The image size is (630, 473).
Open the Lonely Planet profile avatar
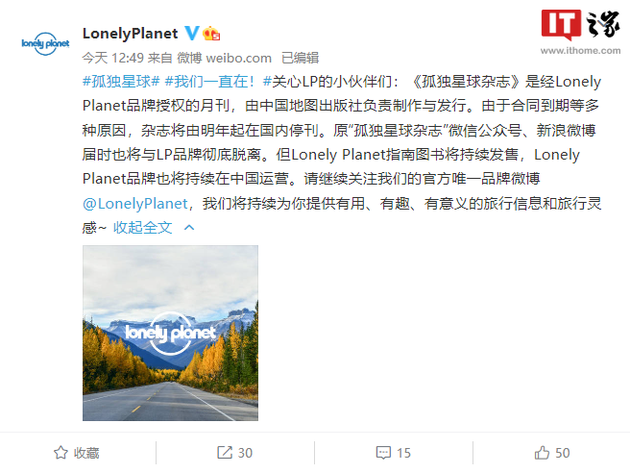pyautogui.click(x=45, y=43)
